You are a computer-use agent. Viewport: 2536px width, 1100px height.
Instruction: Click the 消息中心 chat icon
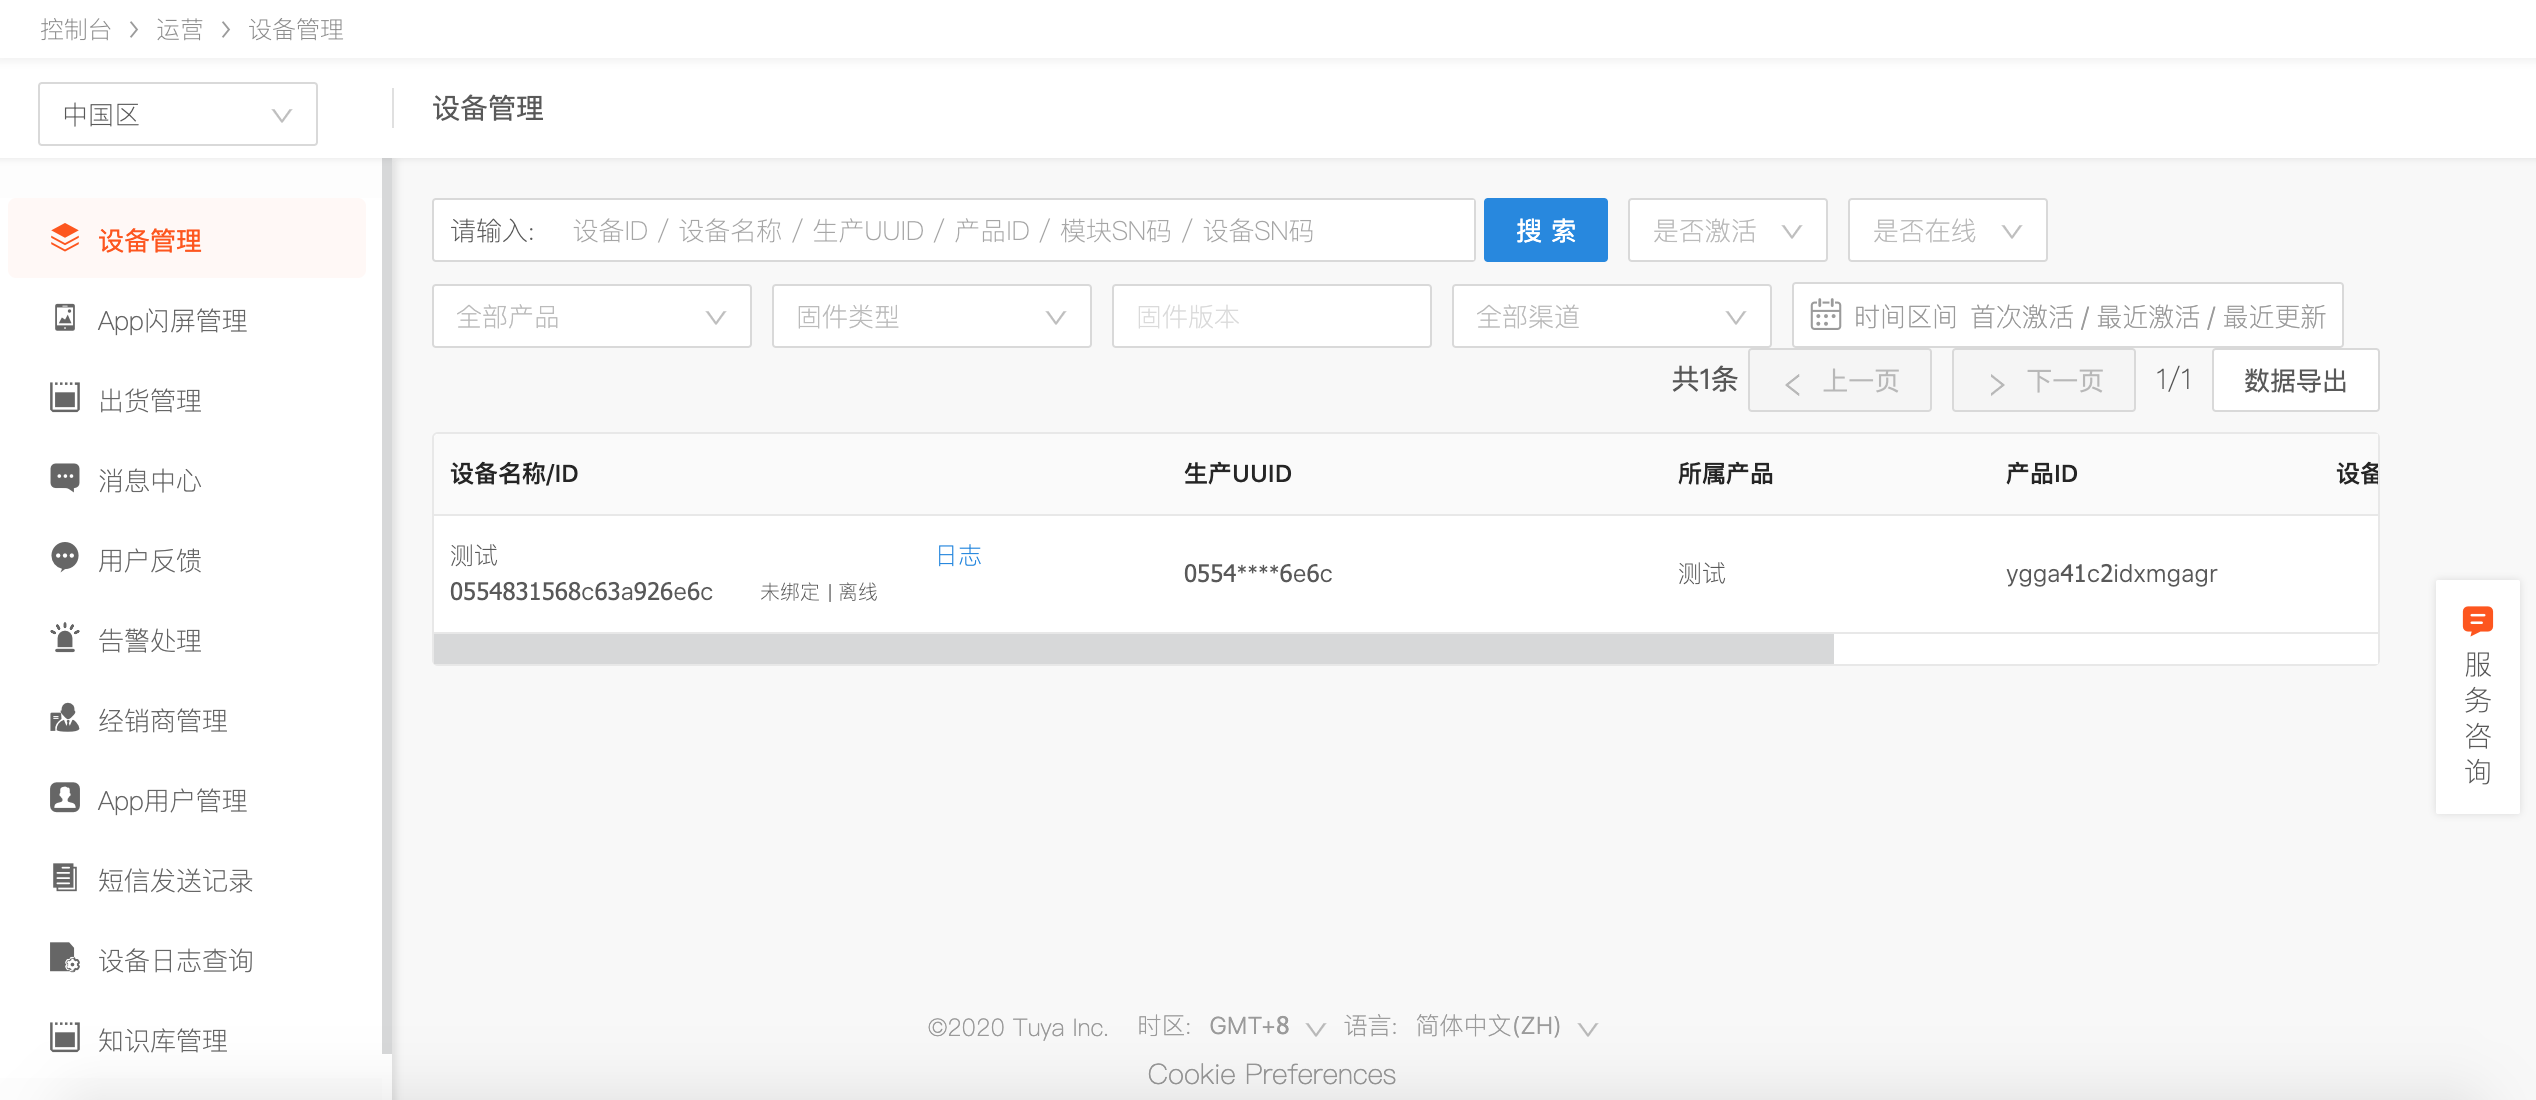[65, 478]
